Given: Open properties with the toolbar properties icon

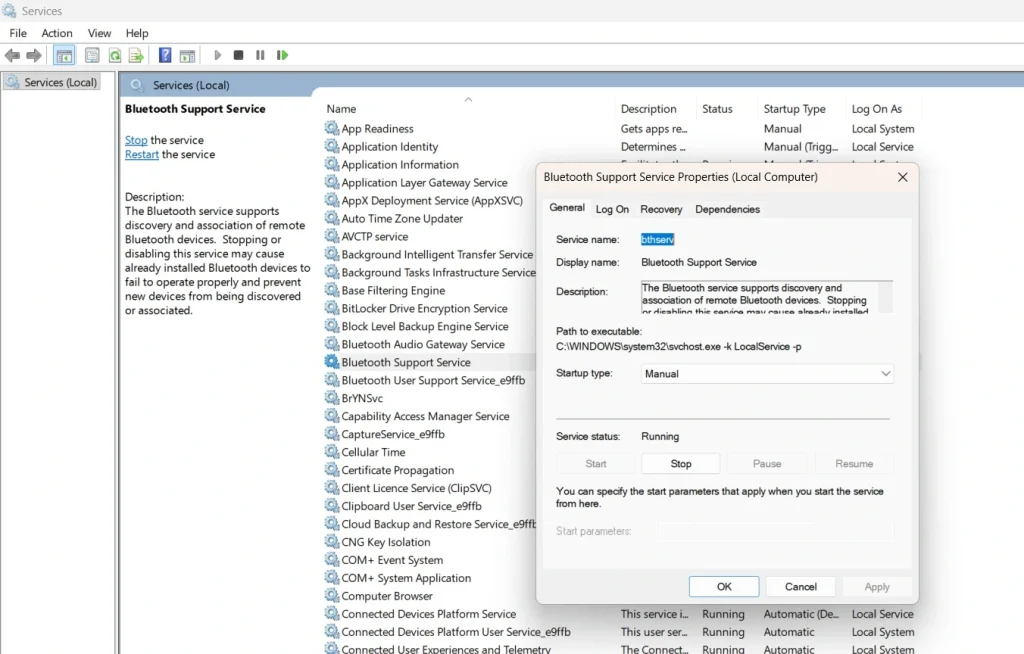Looking at the screenshot, I should click(92, 55).
